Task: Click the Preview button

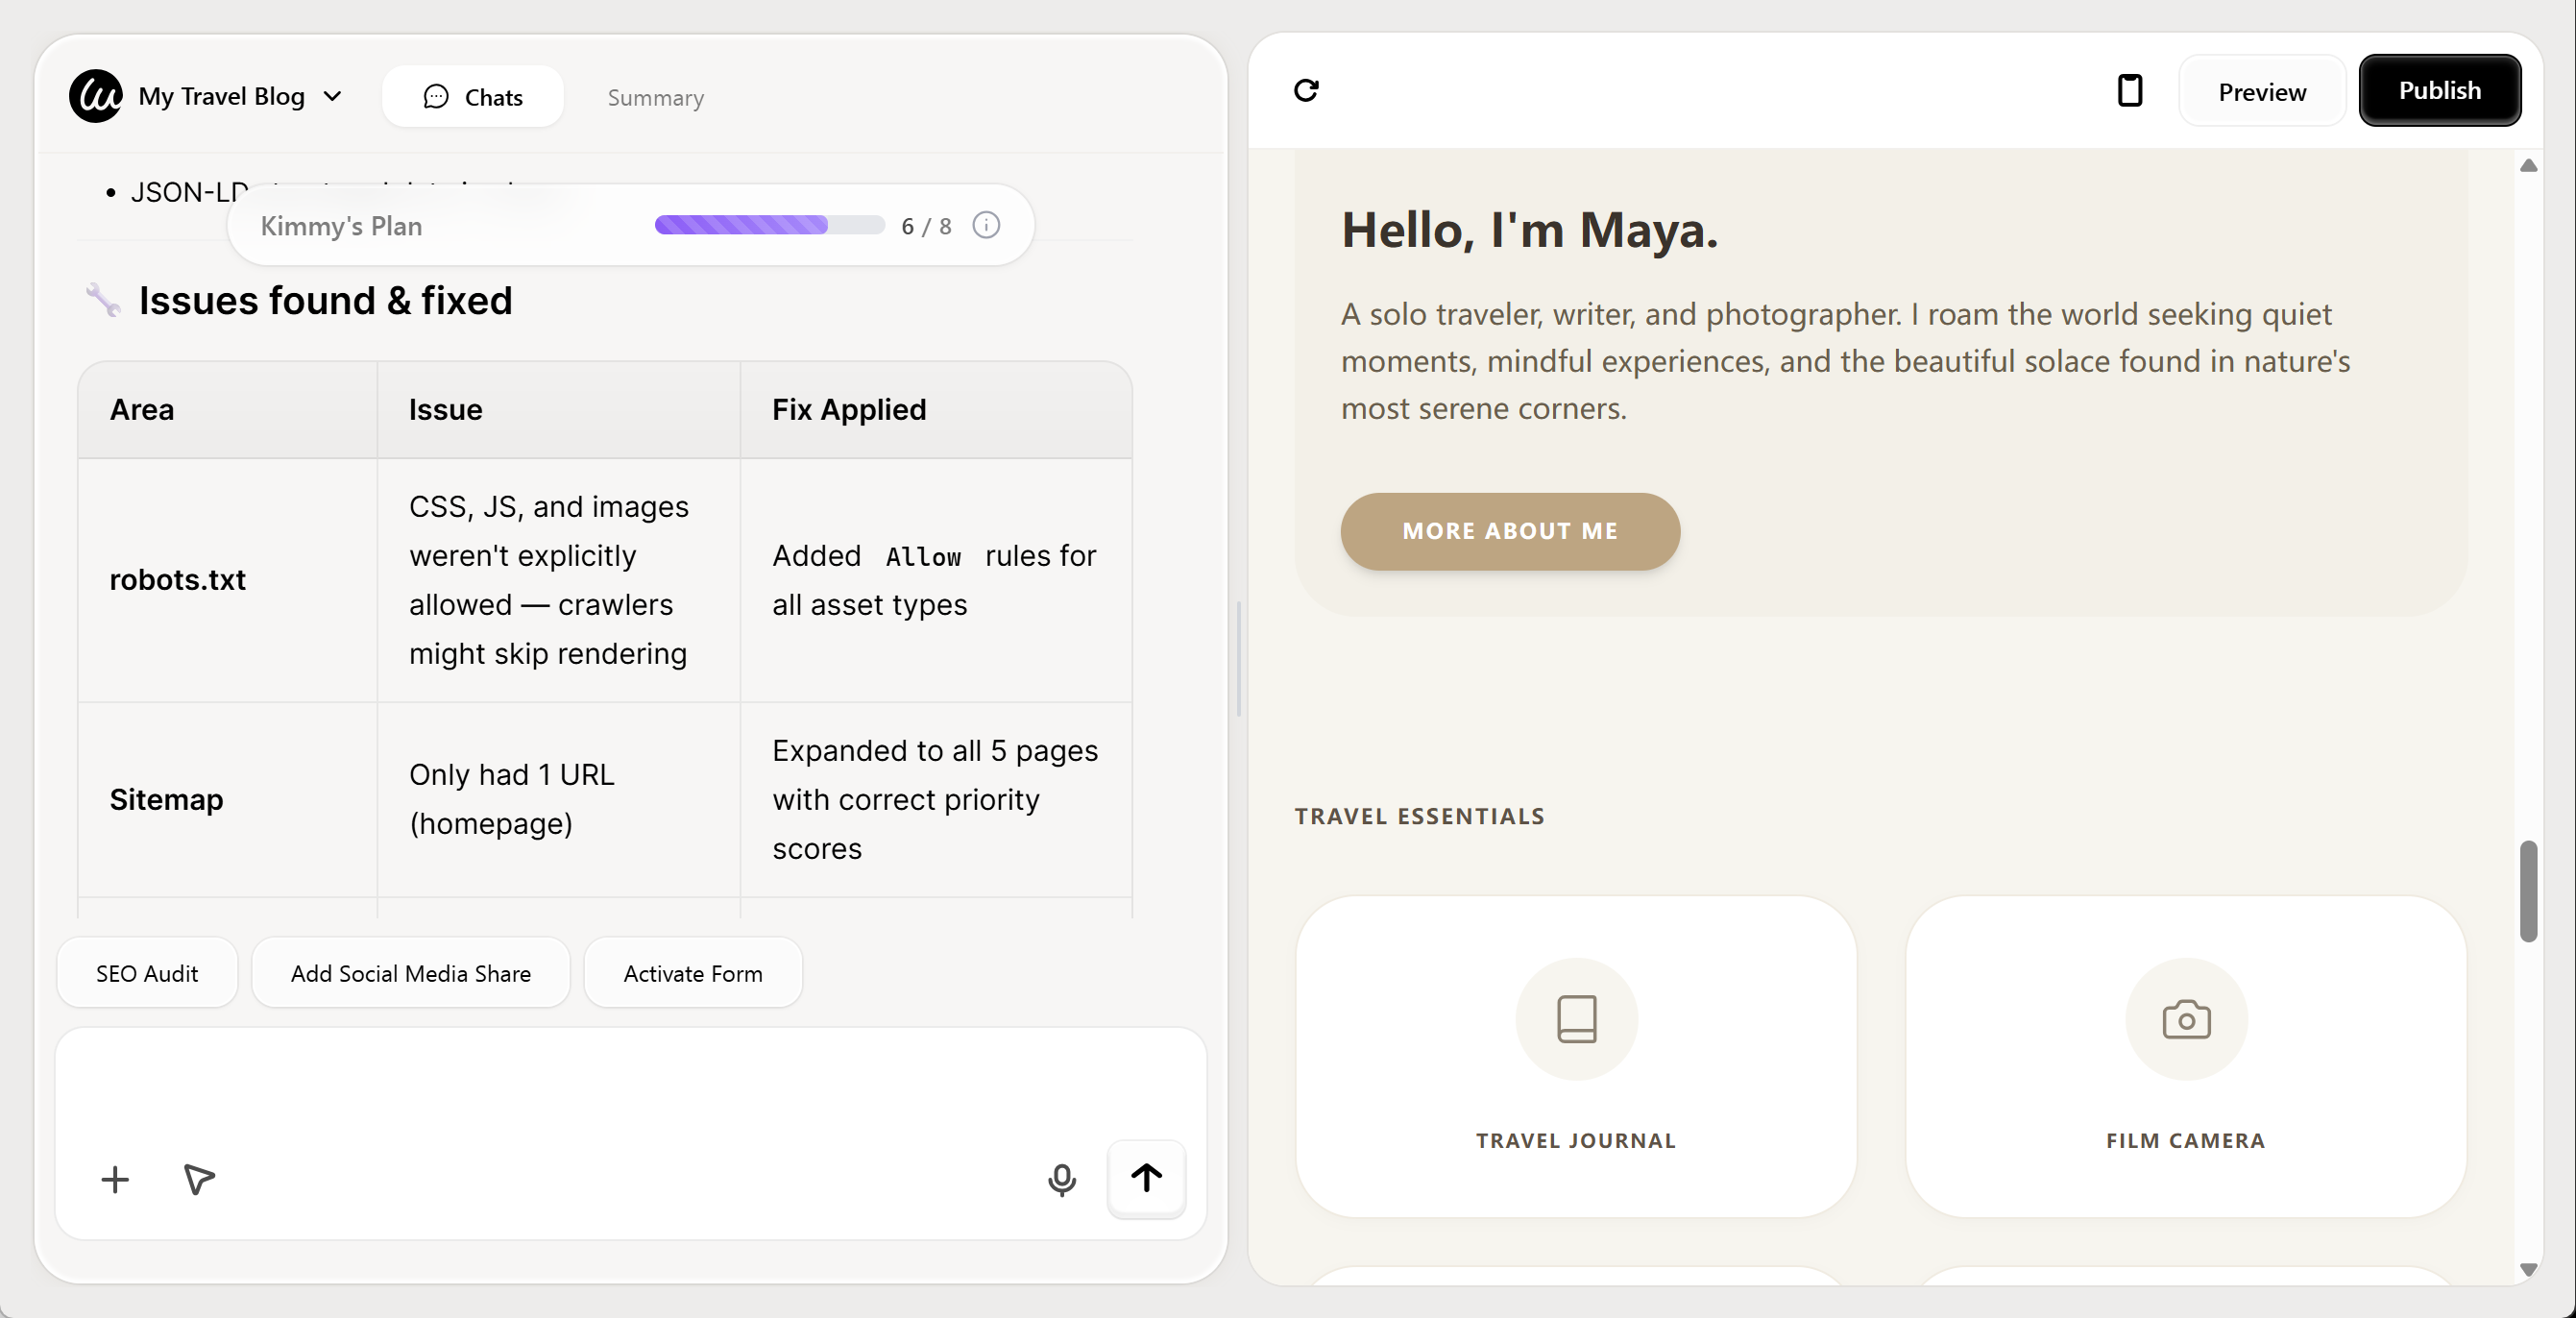Action: (2262, 92)
